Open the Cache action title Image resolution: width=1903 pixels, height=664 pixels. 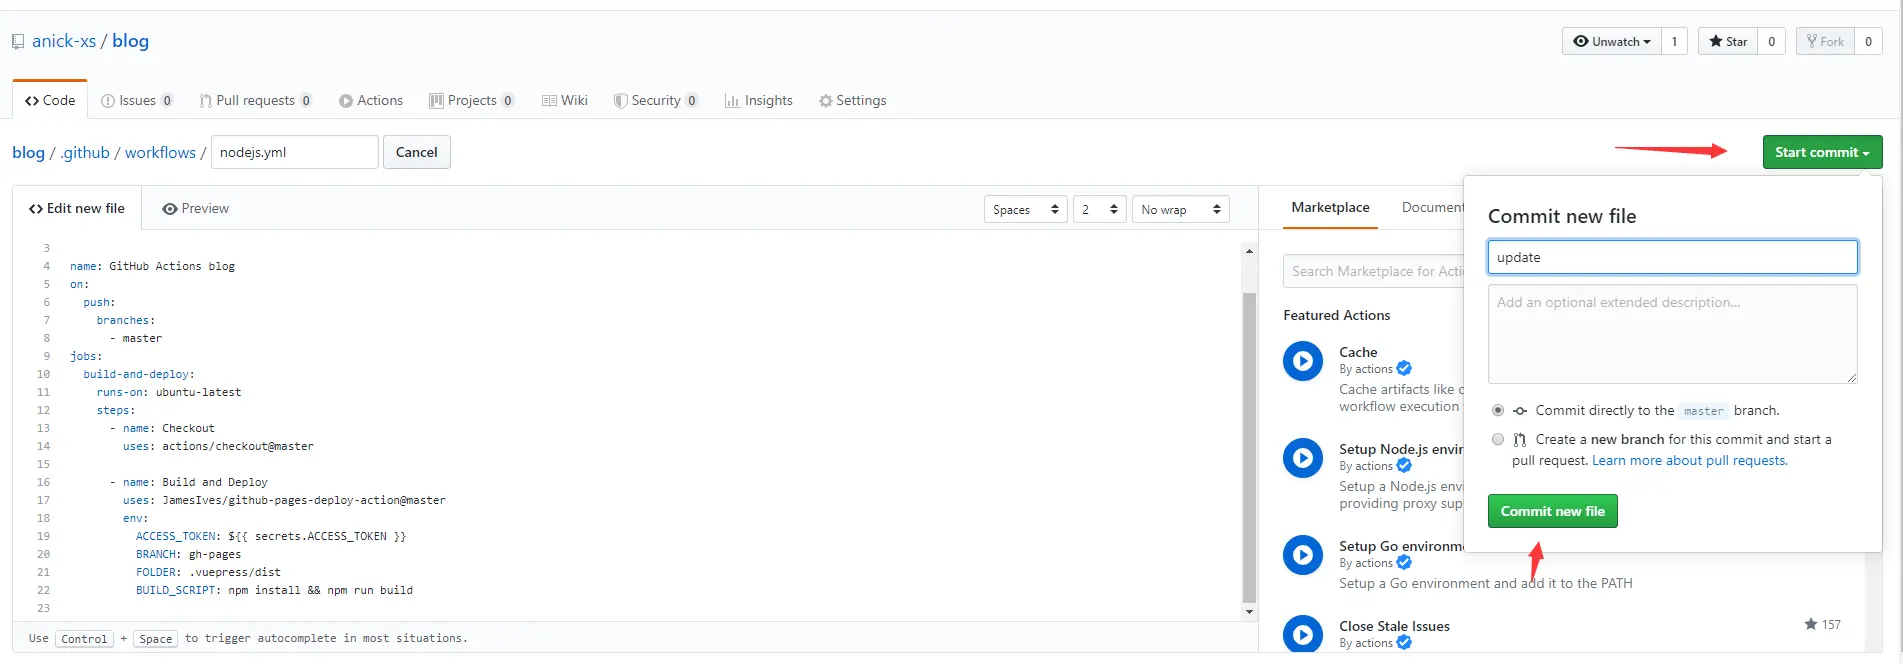[1358, 352]
